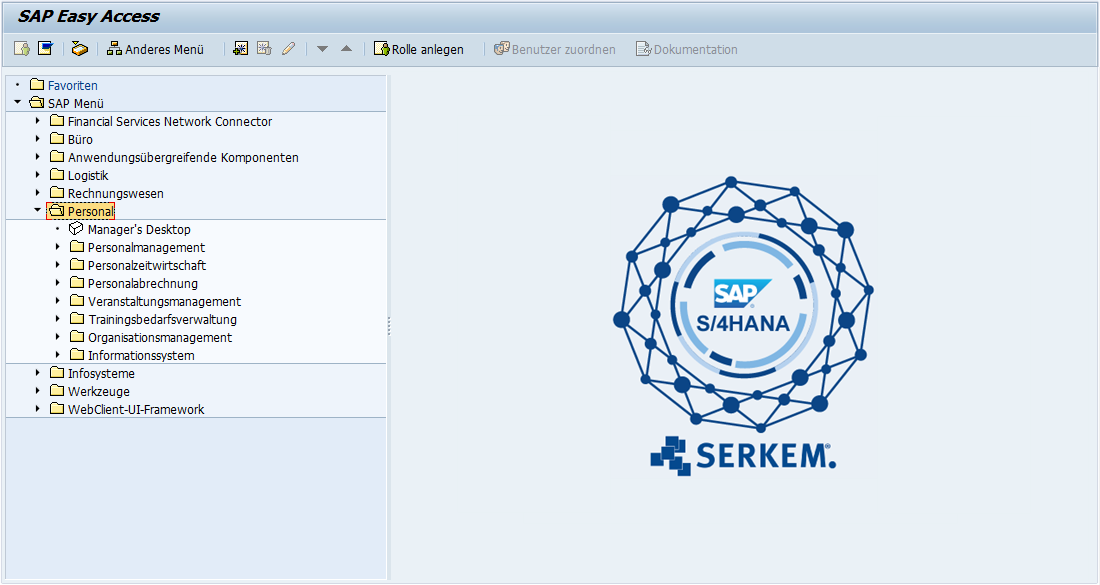Click the Move Favorites up arrow
1100x585 pixels.
[x=346, y=49]
